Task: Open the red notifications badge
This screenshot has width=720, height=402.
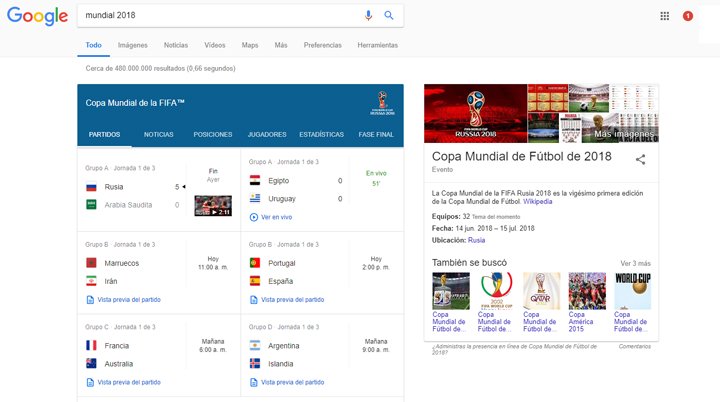Action: pyautogui.click(x=688, y=16)
